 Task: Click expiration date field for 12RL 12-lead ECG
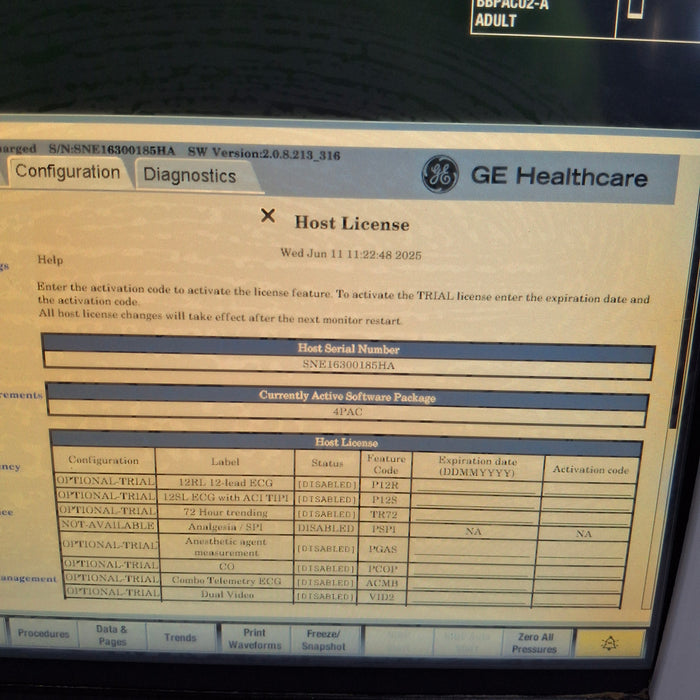475,487
